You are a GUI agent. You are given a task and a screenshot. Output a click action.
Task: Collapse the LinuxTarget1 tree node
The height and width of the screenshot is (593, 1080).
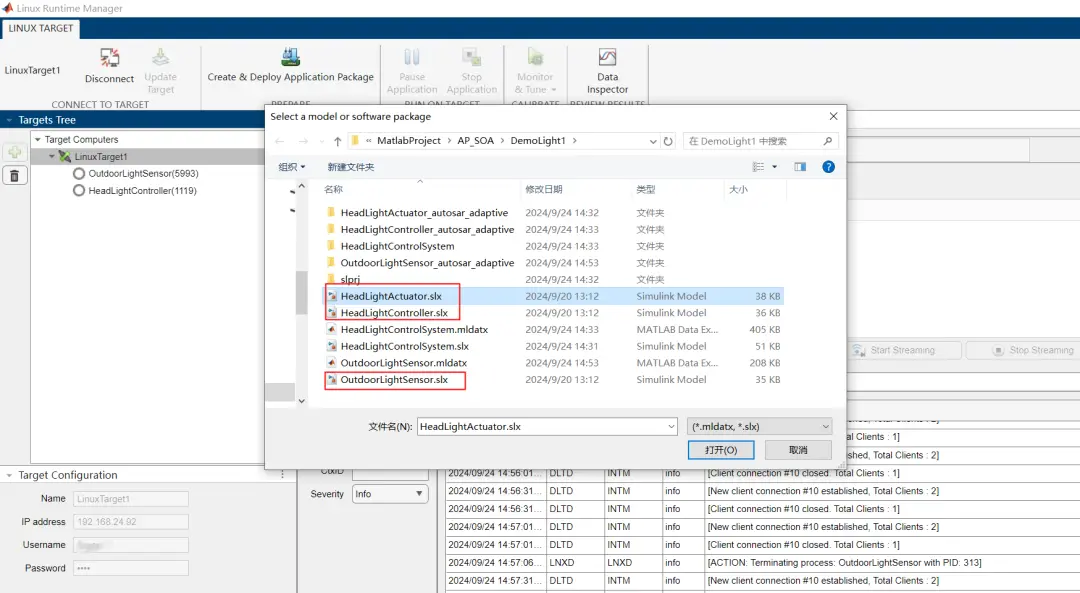click(x=52, y=156)
